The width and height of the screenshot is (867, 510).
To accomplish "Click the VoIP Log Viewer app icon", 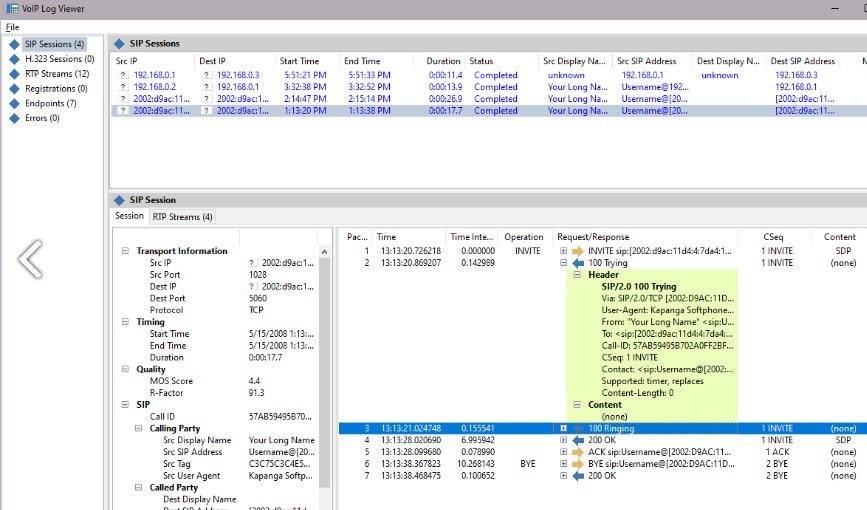I will pyautogui.click(x=11, y=9).
